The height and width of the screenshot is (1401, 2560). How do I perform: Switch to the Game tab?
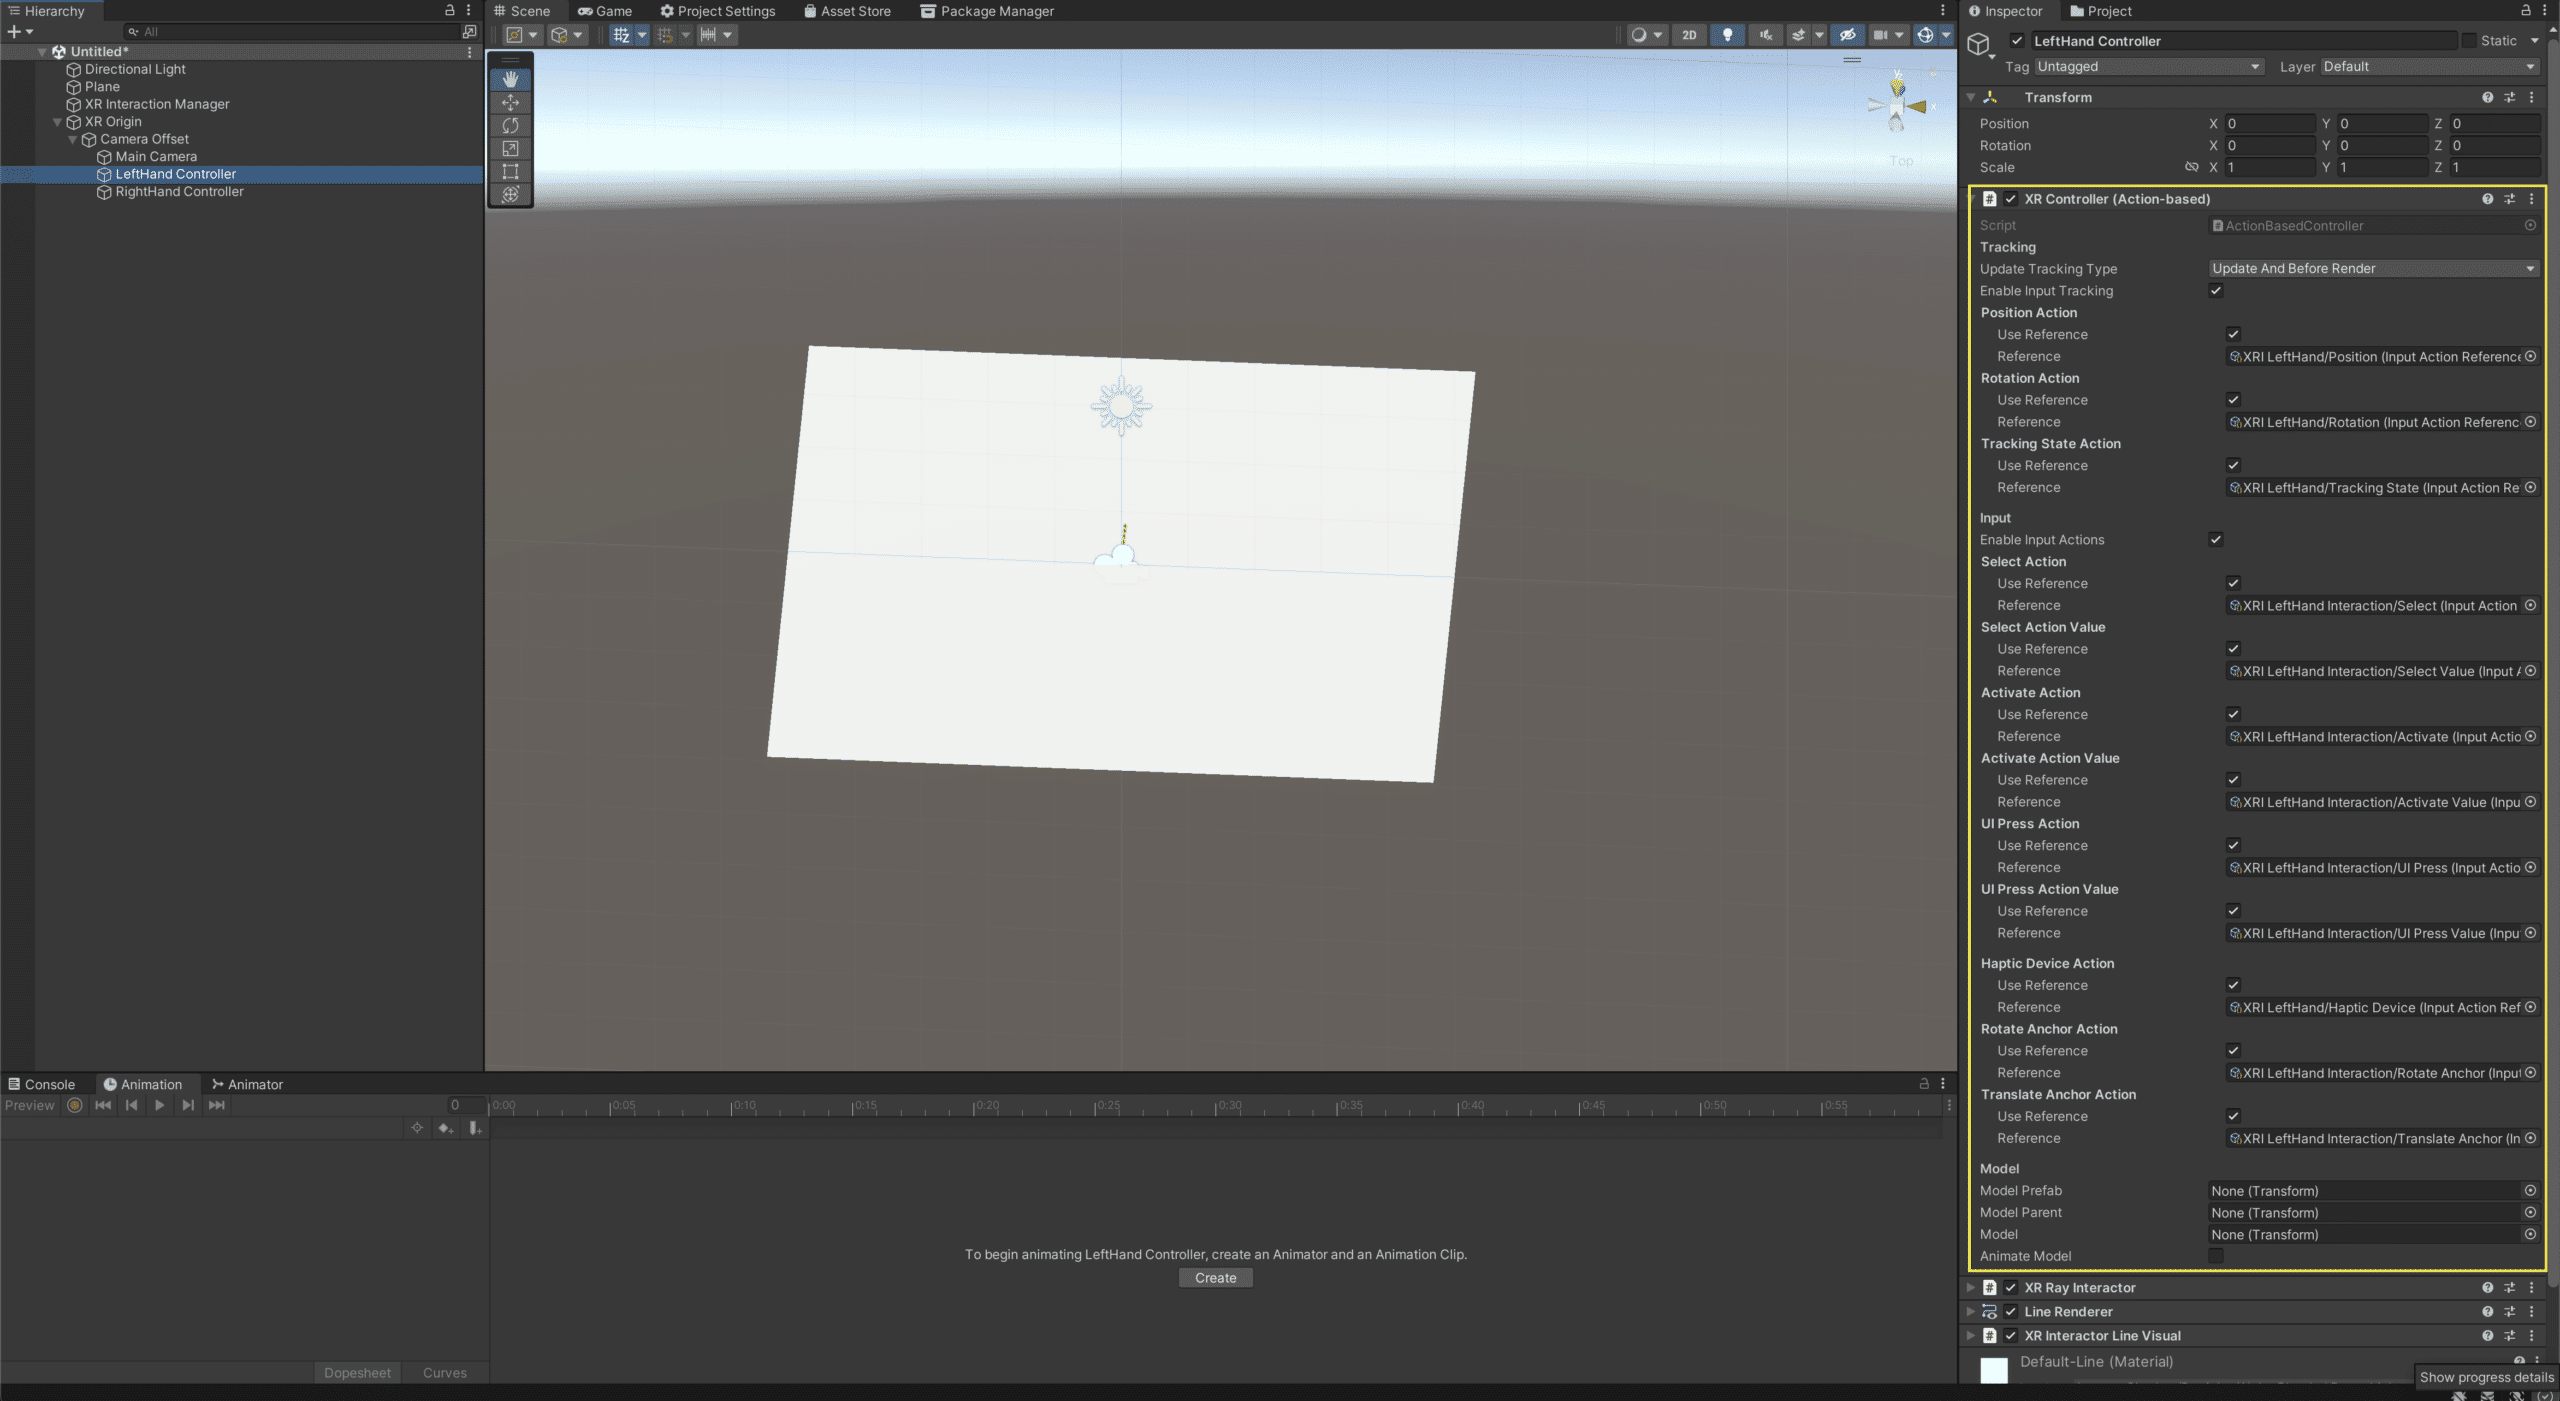604,11
